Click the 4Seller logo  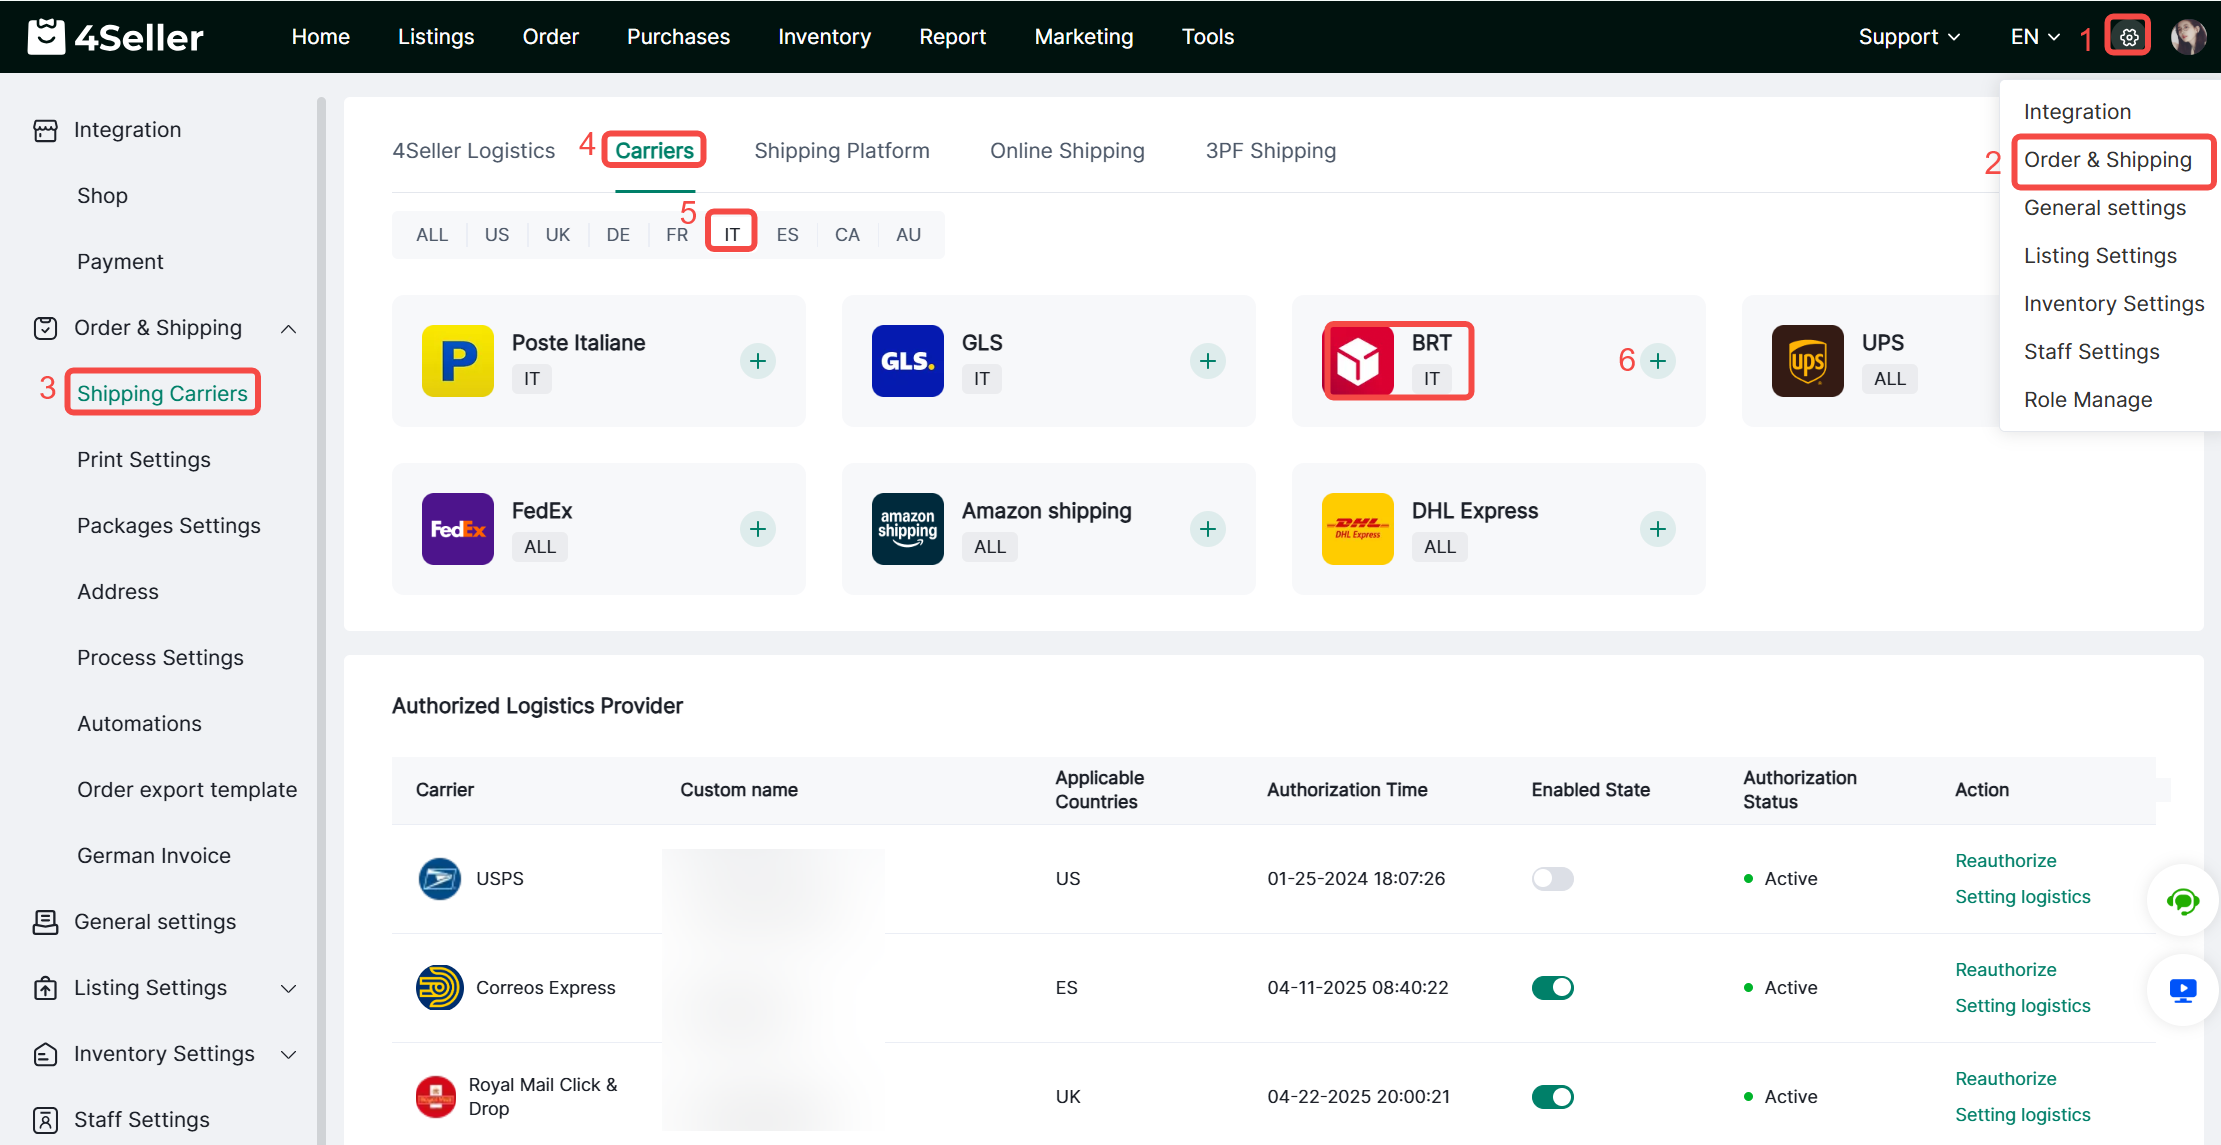pyautogui.click(x=116, y=37)
